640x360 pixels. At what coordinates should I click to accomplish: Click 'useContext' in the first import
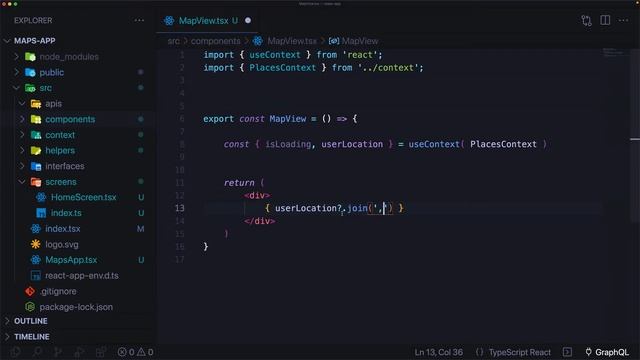pos(275,55)
